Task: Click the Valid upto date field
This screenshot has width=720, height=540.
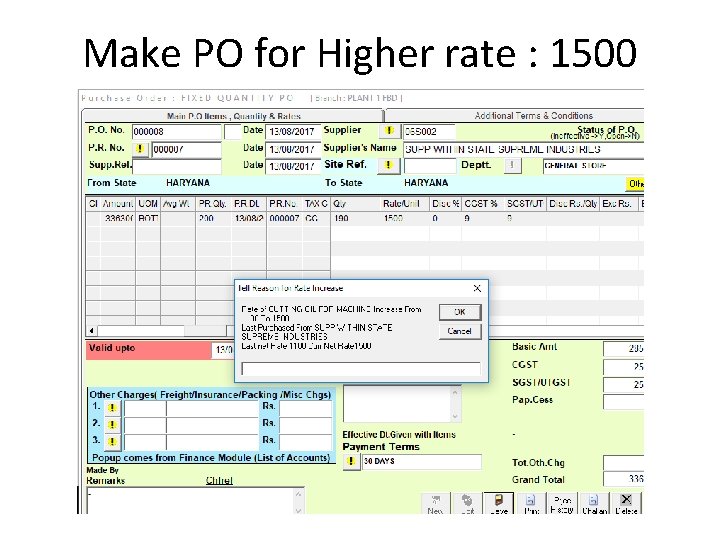Action: click(x=223, y=350)
